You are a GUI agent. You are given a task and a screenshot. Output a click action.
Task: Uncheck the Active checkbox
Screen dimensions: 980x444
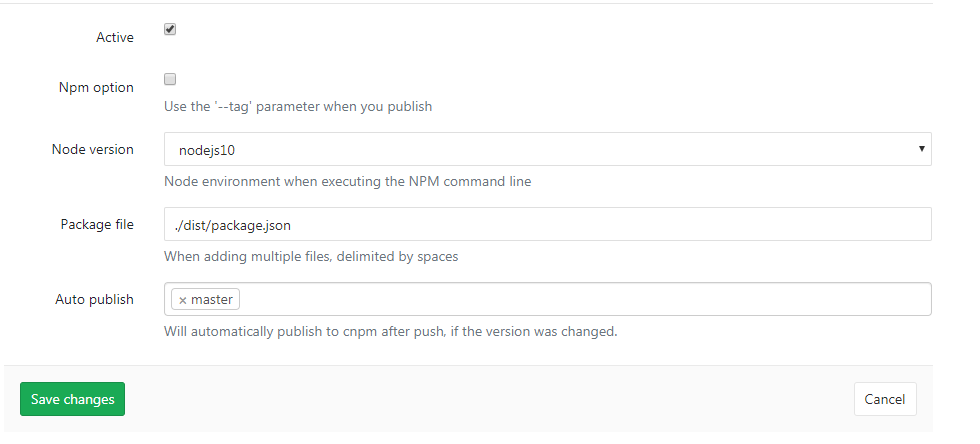(x=170, y=30)
